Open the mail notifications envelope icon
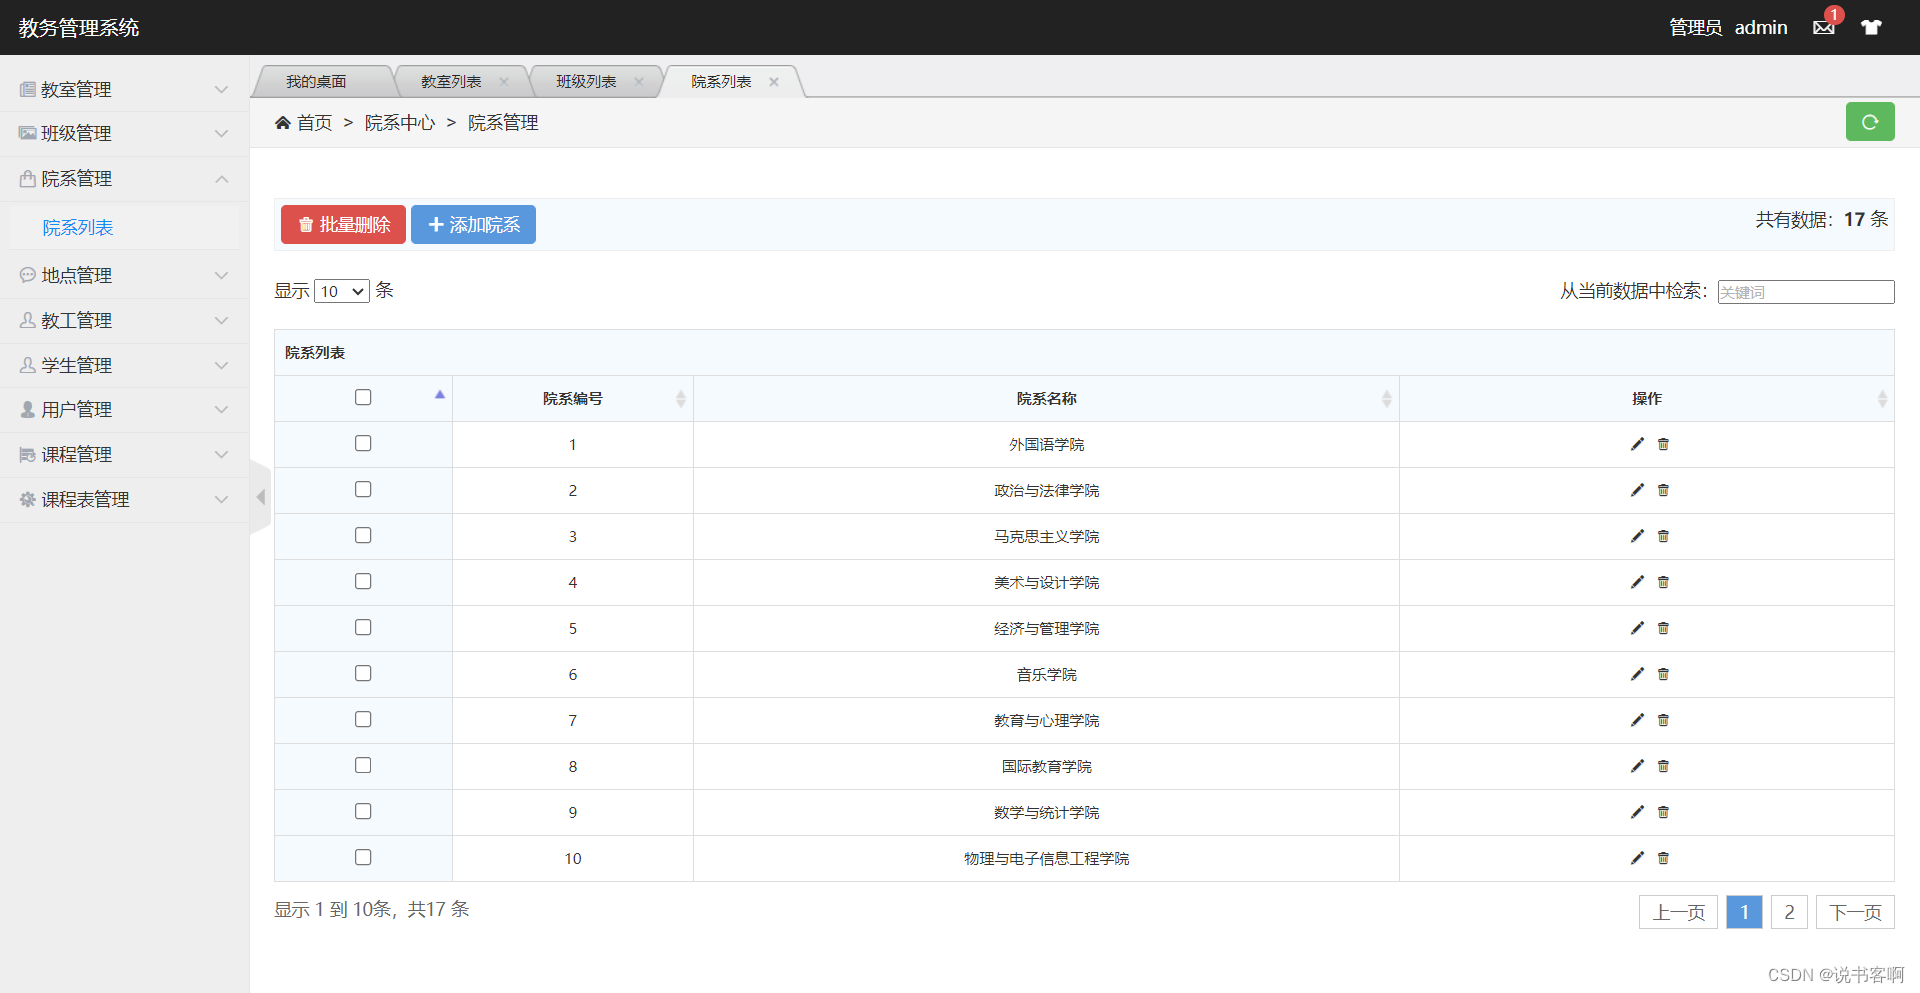 [1823, 27]
